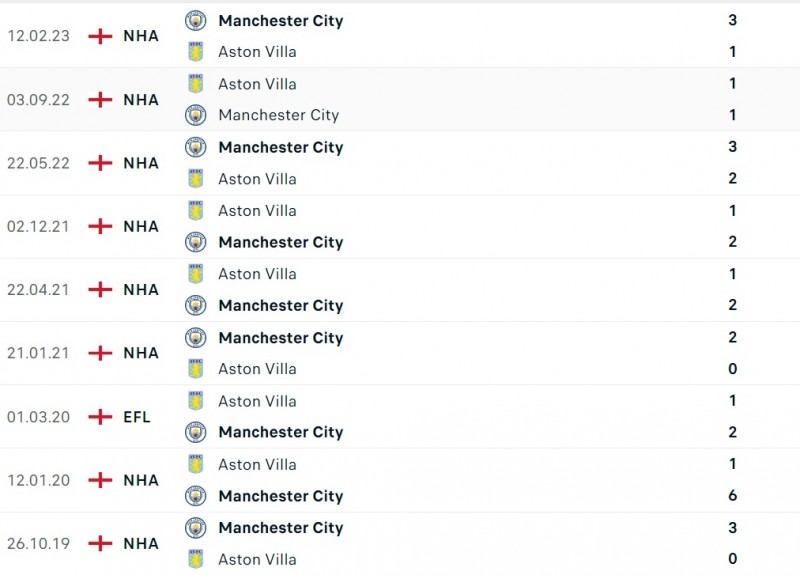Click the 22.04.21 match date
The width and height of the screenshot is (800, 575).
click(x=38, y=290)
